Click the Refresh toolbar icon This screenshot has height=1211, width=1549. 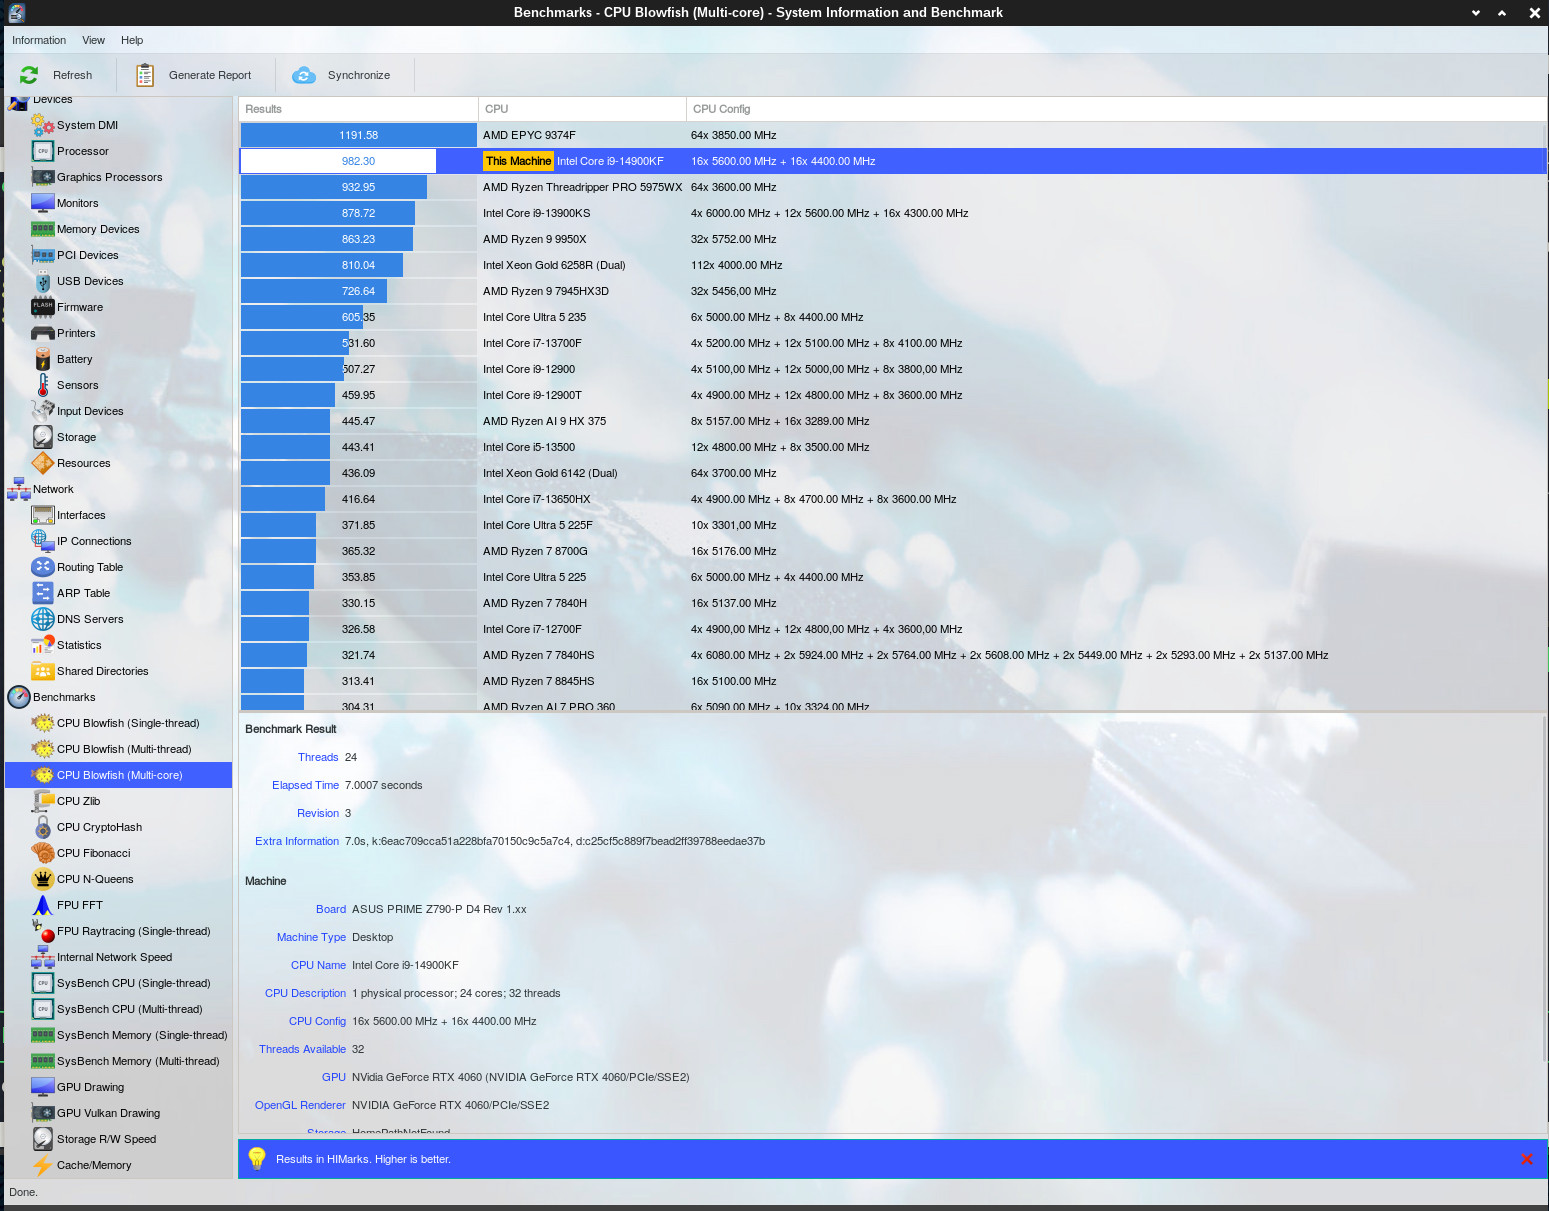pyautogui.click(x=29, y=75)
